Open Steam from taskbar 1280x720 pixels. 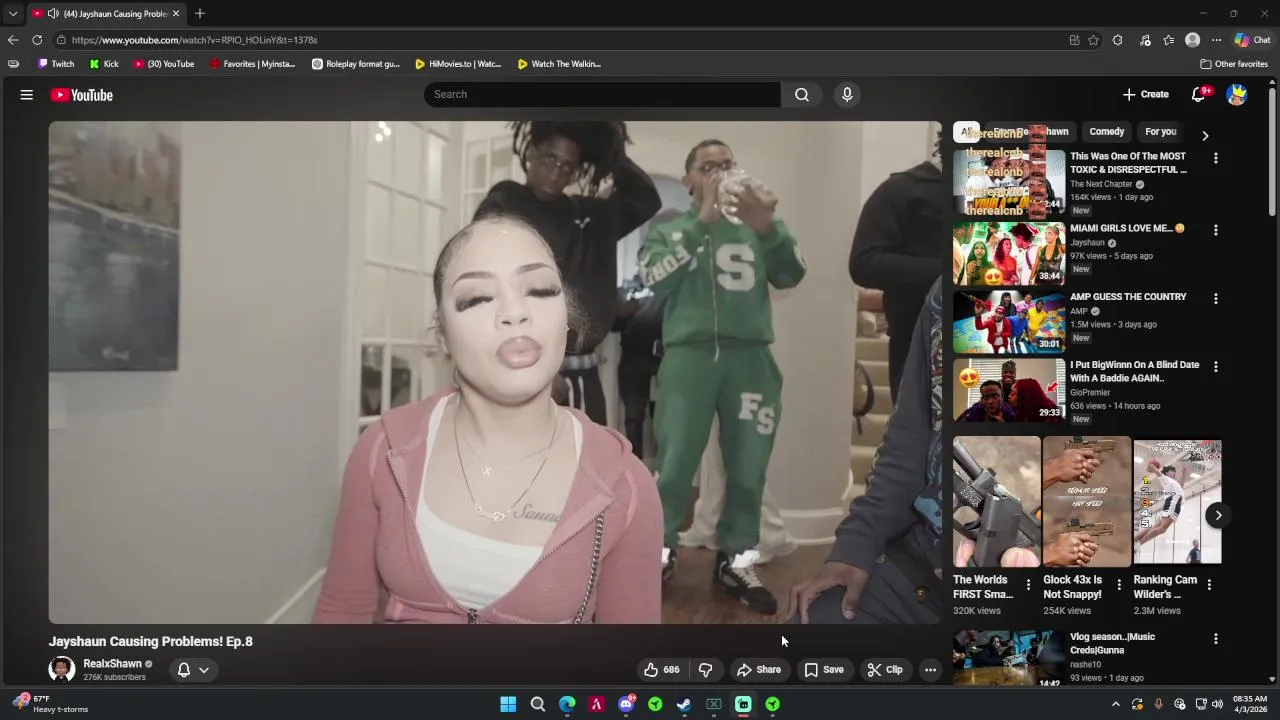click(x=684, y=704)
